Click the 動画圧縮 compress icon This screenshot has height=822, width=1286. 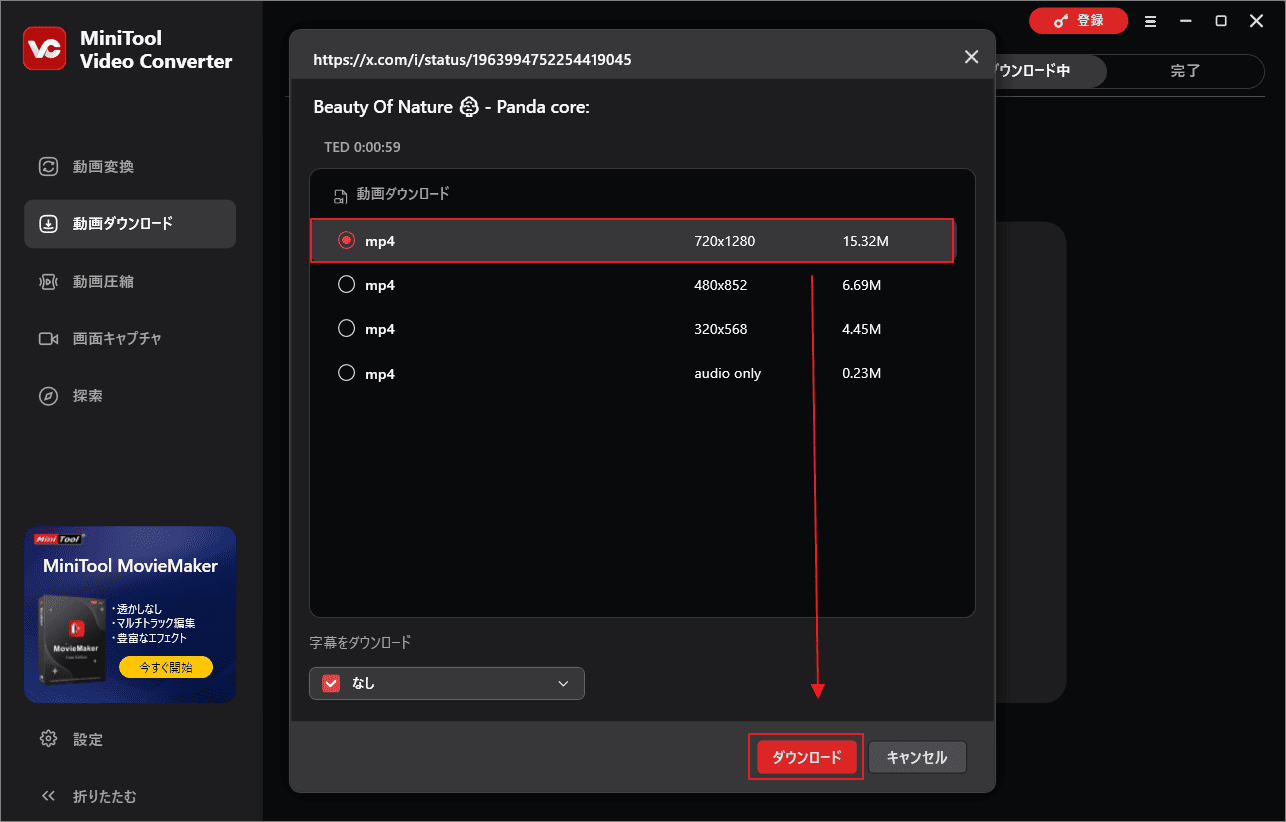pyautogui.click(x=48, y=282)
